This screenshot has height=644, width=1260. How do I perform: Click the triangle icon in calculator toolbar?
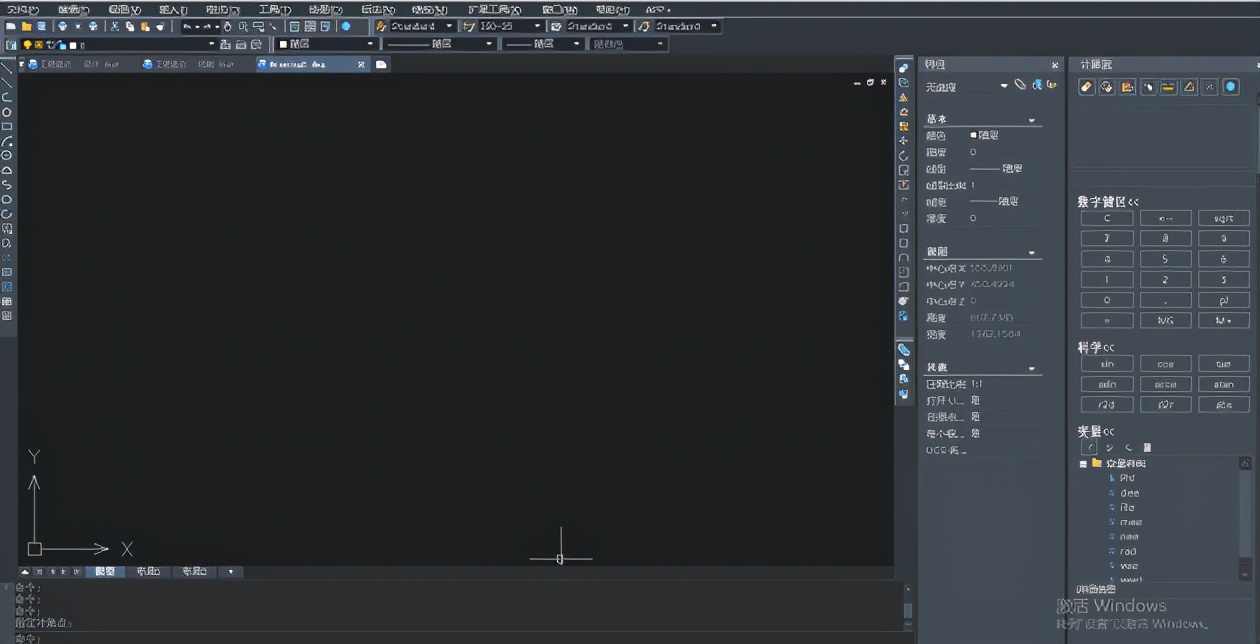[1189, 87]
